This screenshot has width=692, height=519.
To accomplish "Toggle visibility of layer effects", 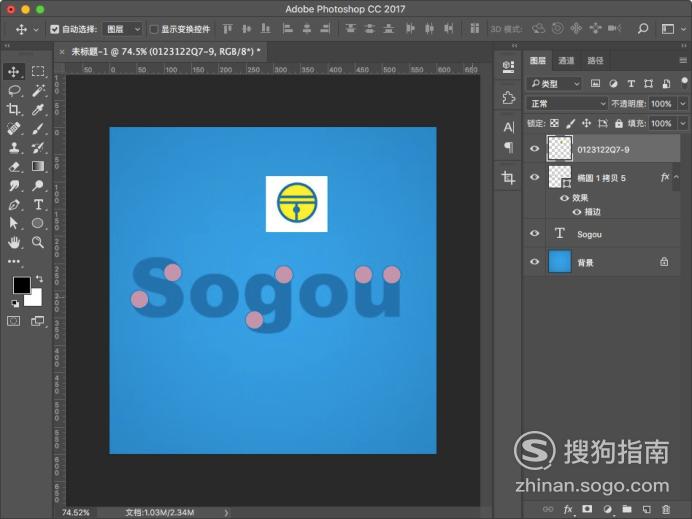I will coord(564,198).
